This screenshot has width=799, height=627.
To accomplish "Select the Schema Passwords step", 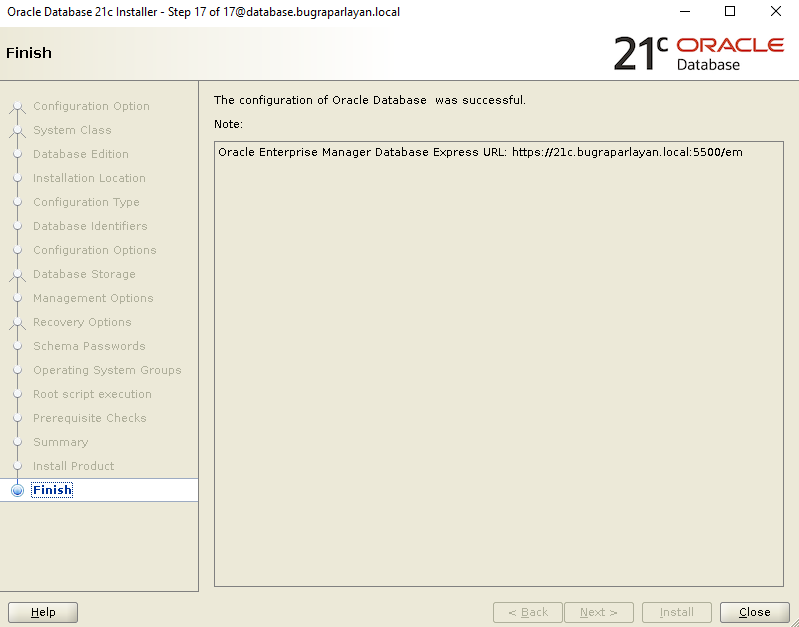I will tap(89, 346).
